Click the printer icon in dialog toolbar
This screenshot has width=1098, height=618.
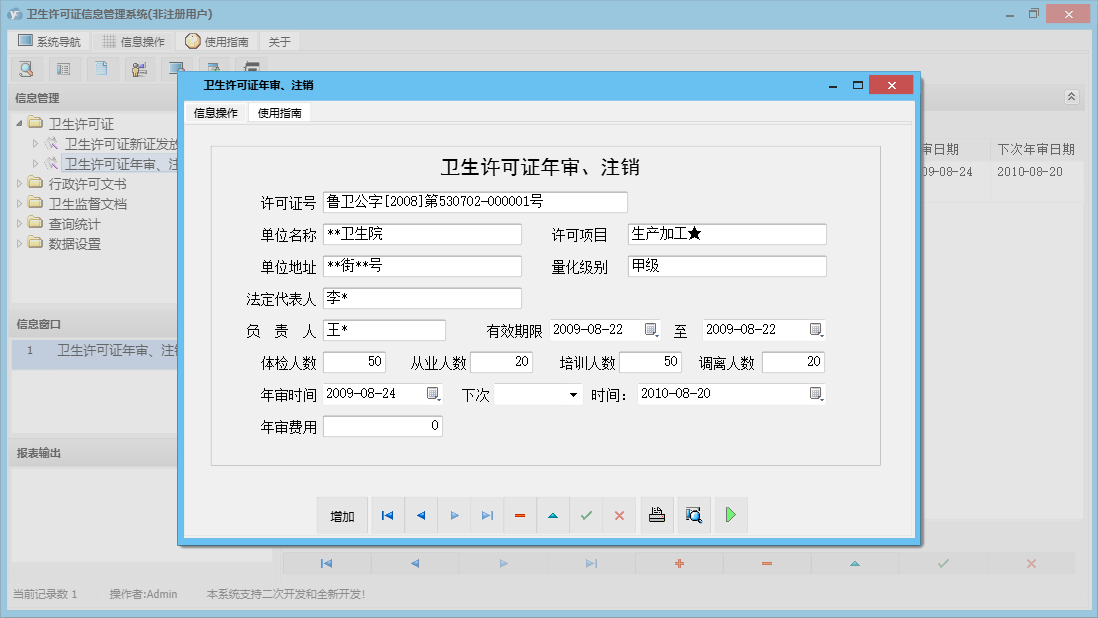[x=657, y=515]
